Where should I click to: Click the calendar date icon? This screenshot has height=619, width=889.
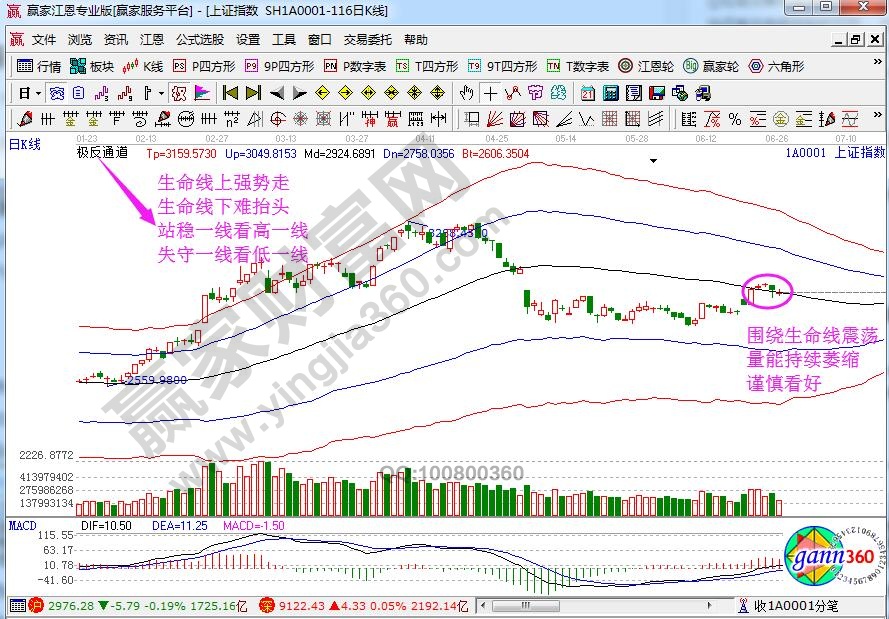click(x=585, y=93)
